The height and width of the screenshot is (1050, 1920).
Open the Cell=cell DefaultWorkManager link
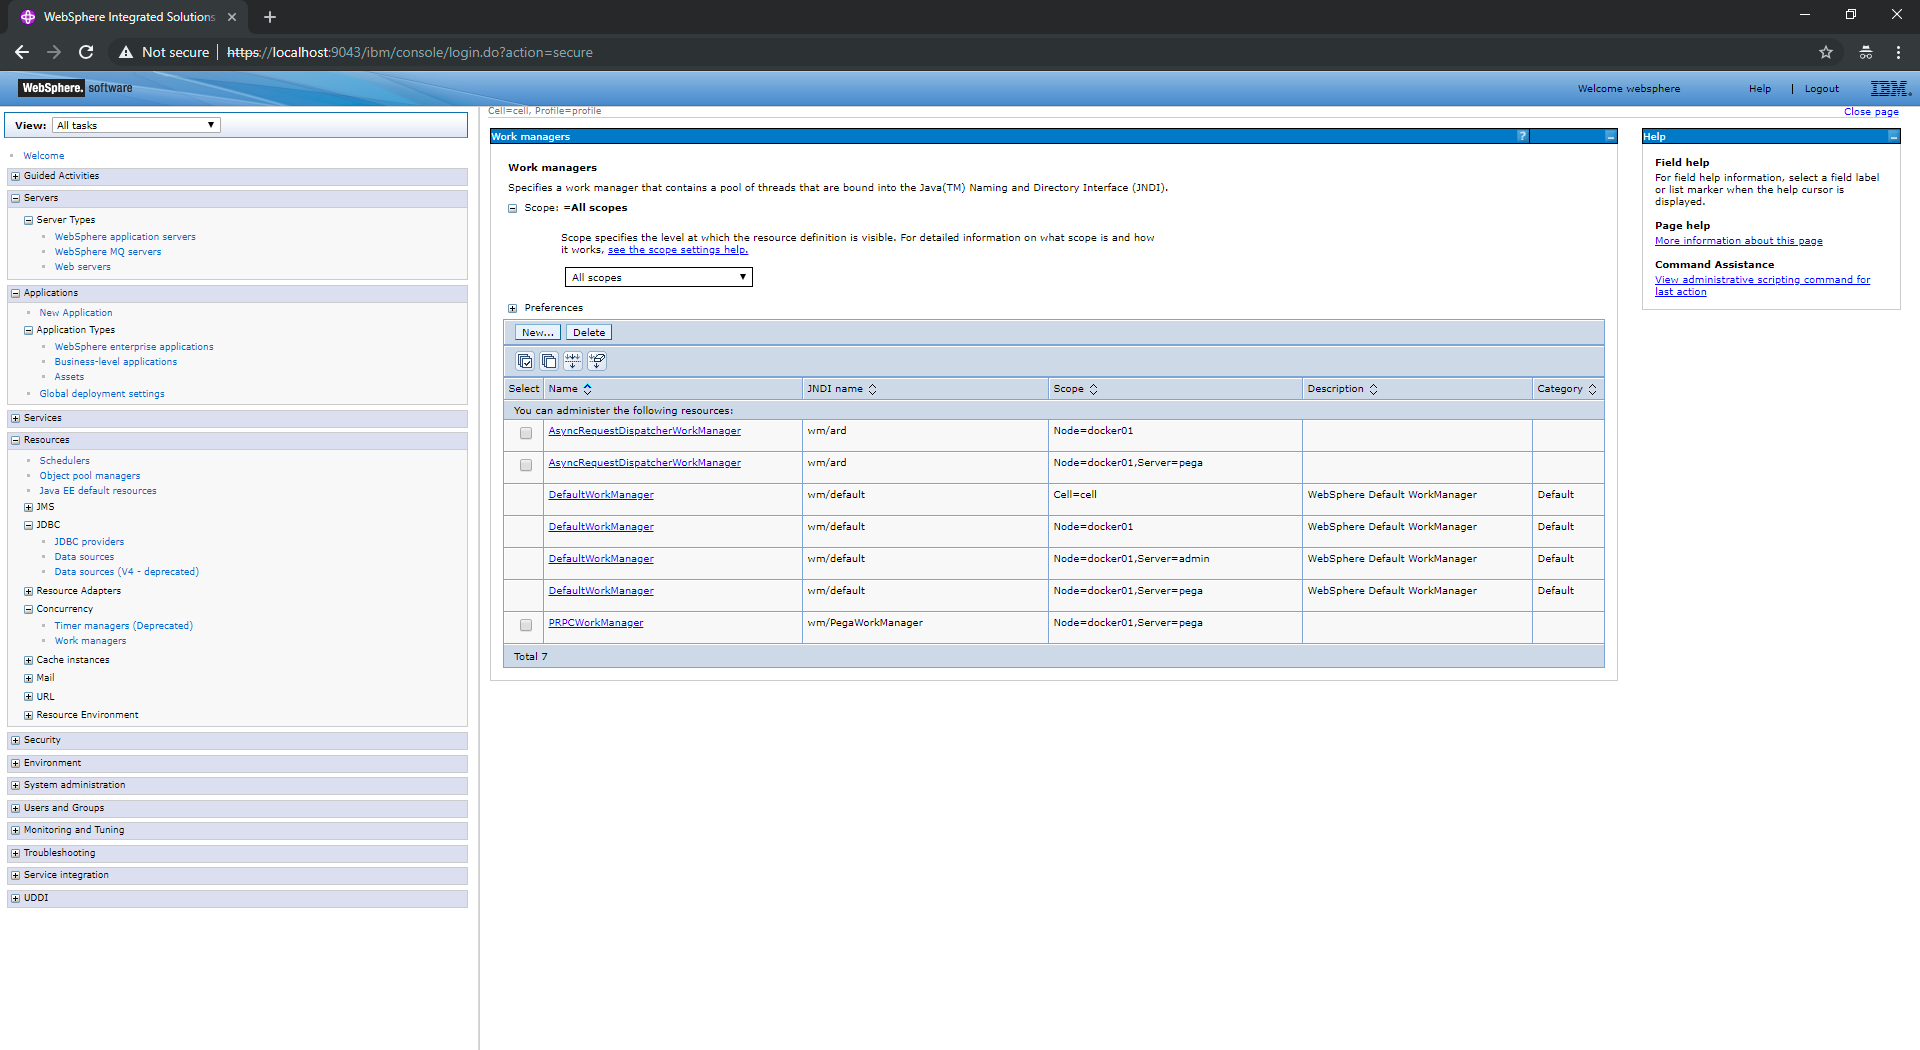click(x=601, y=495)
